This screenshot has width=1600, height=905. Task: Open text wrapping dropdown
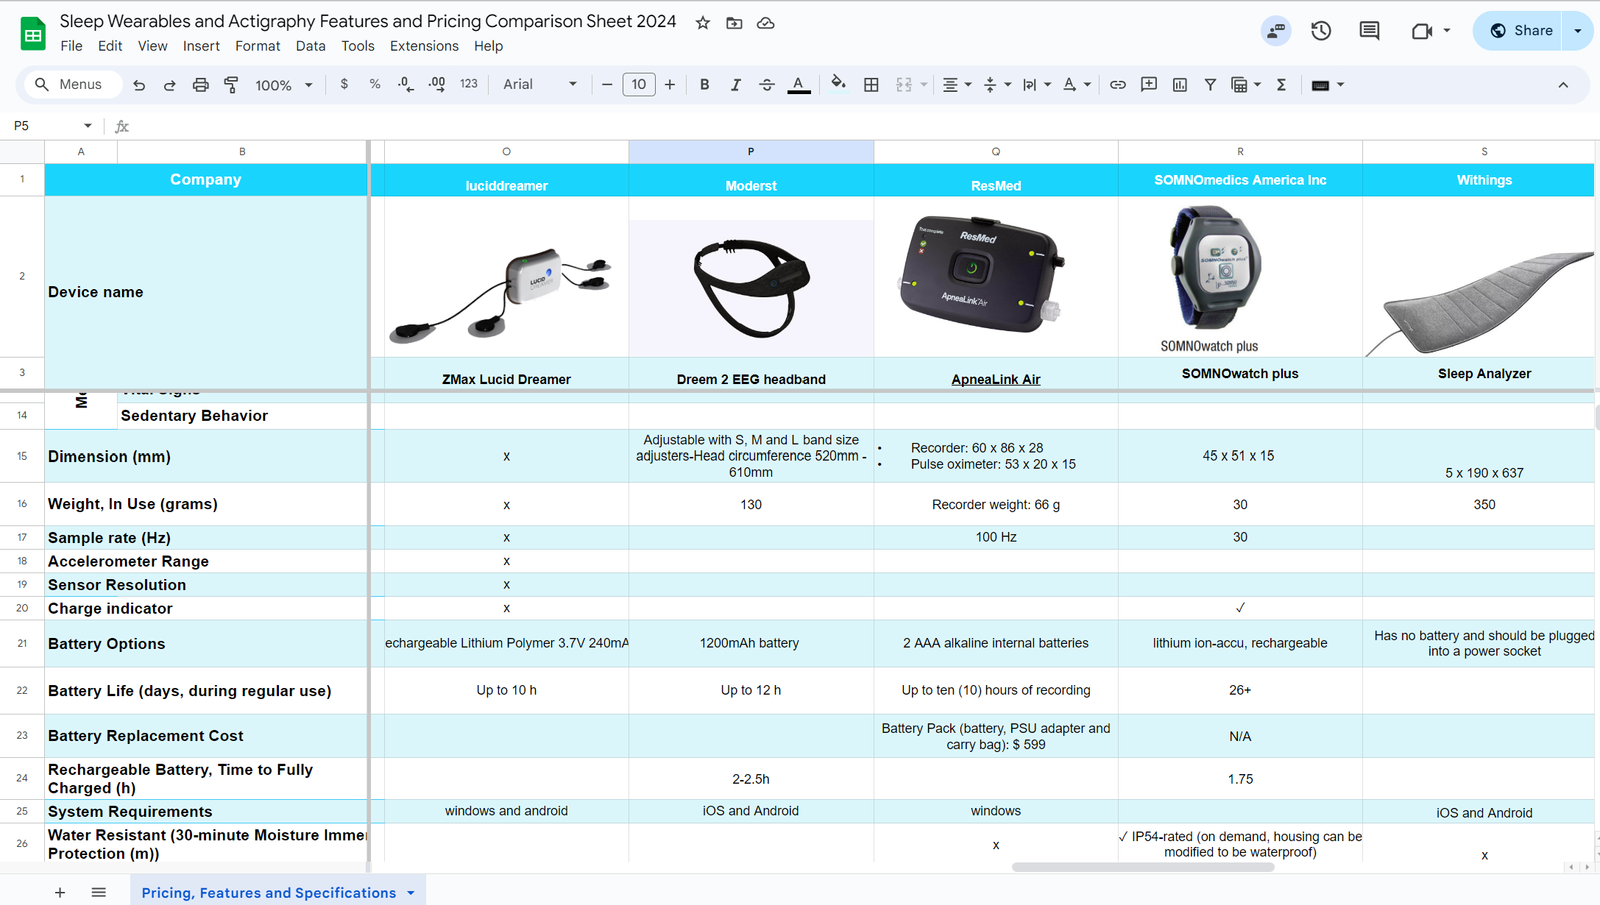tap(1037, 85)
